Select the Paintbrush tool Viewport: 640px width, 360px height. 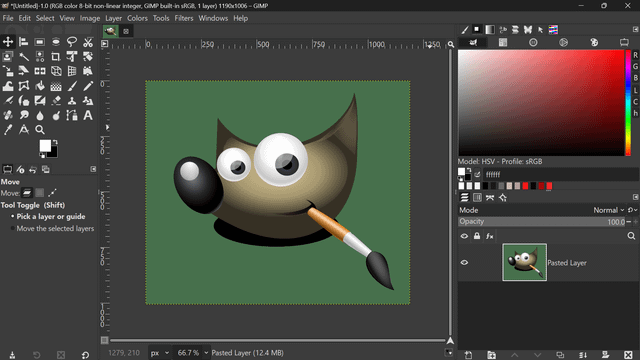pyautogui.click(x=72, y=86)
